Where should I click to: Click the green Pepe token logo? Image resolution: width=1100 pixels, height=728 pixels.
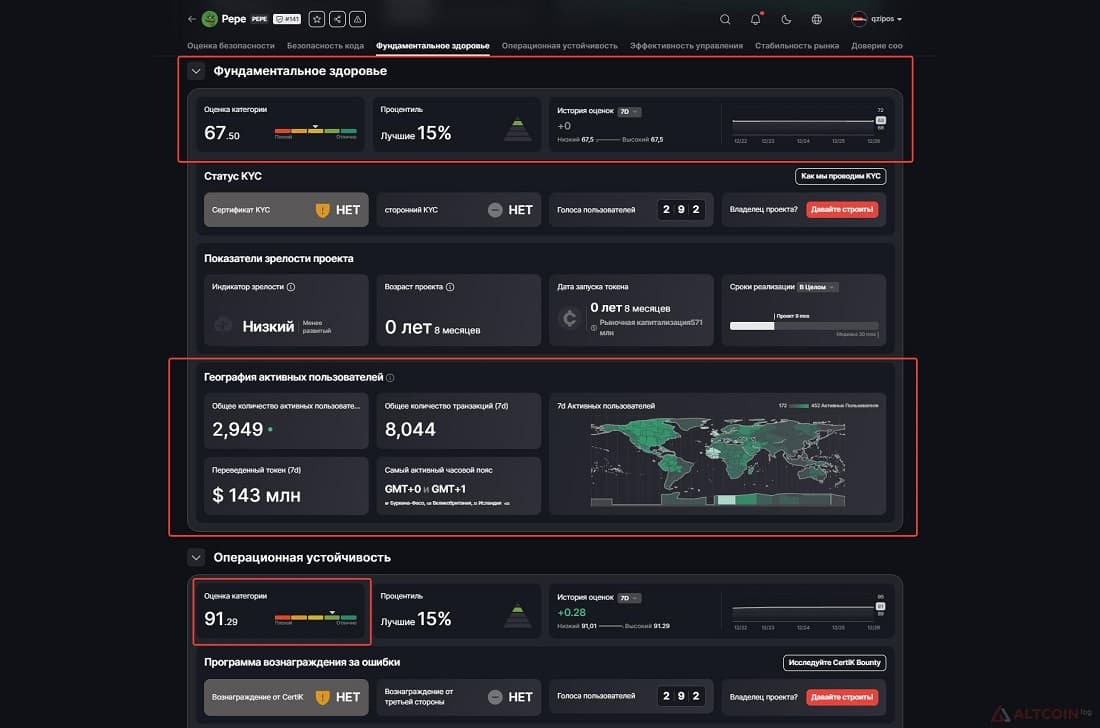click(x=209, y=19)
